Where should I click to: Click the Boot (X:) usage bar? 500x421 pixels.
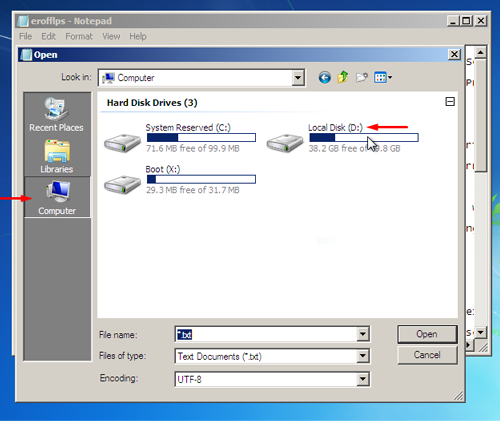201,179
